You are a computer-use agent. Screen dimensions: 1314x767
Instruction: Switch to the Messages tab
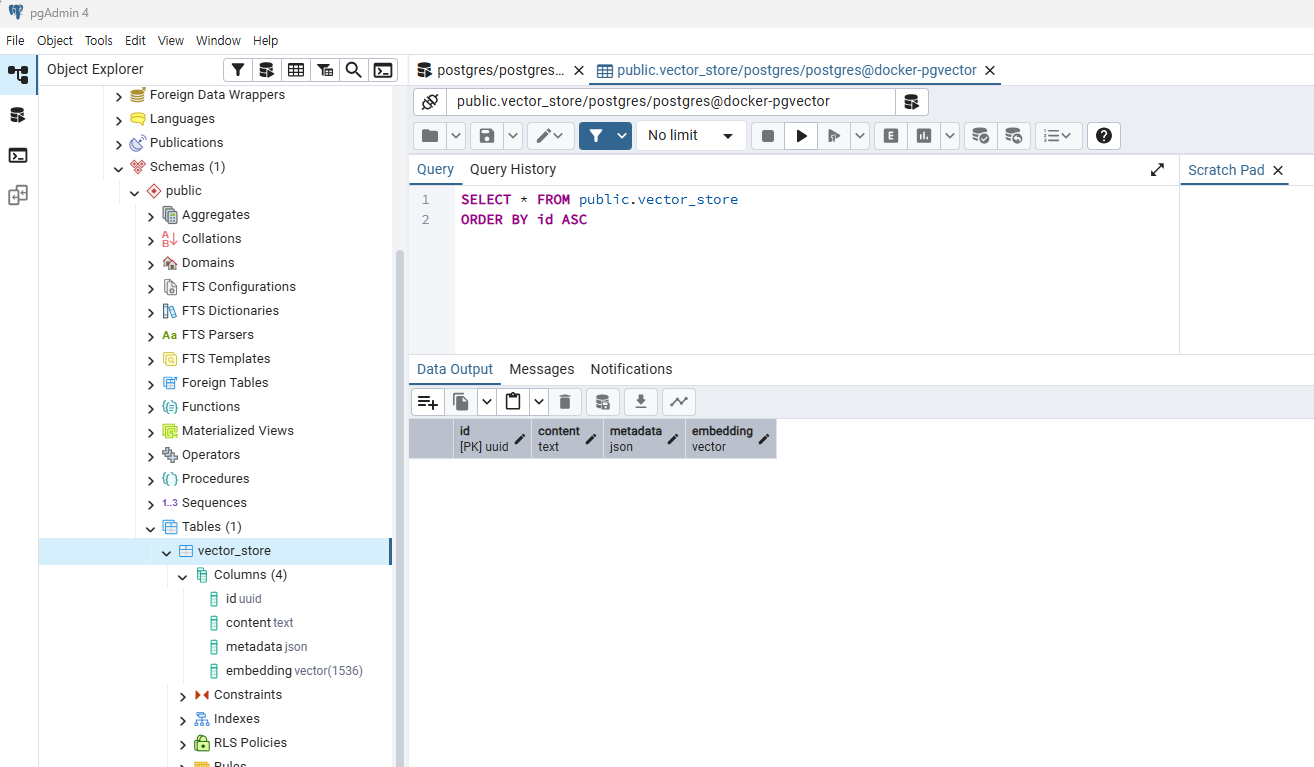tap(542, 369)
